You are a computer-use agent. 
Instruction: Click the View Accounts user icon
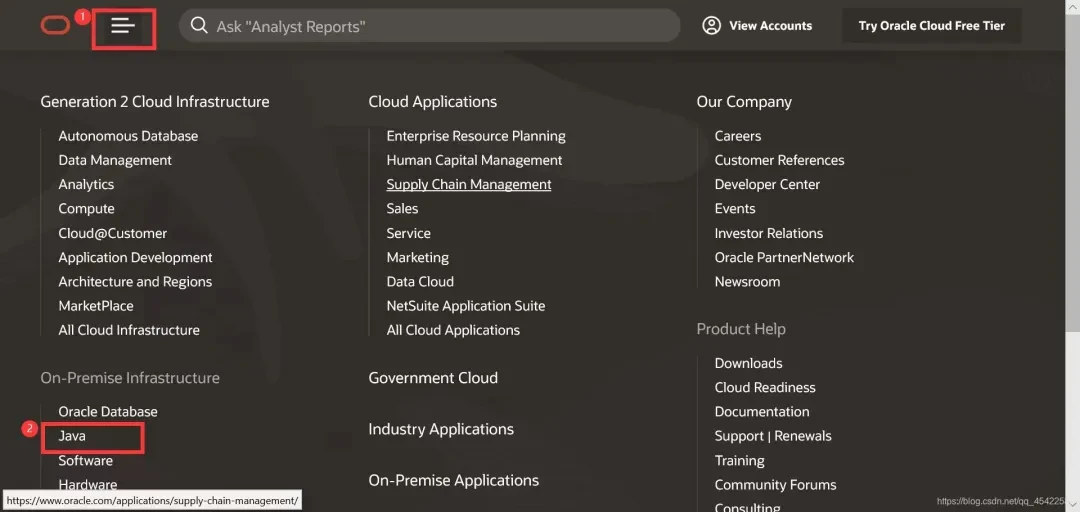pos(711,25)
